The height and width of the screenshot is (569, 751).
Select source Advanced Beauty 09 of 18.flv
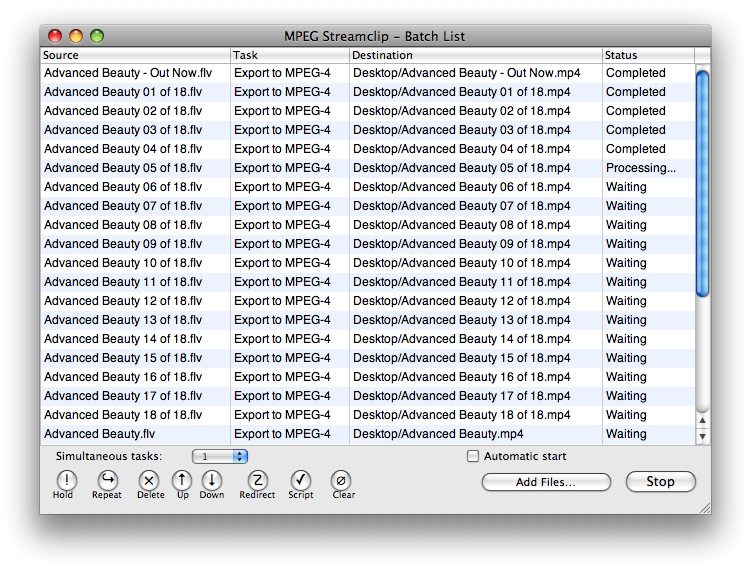[123, 244]
